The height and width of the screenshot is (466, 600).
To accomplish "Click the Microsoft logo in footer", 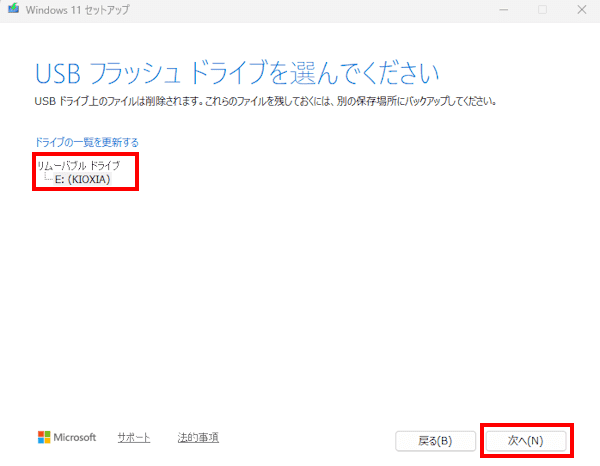I will coord(67,437).
